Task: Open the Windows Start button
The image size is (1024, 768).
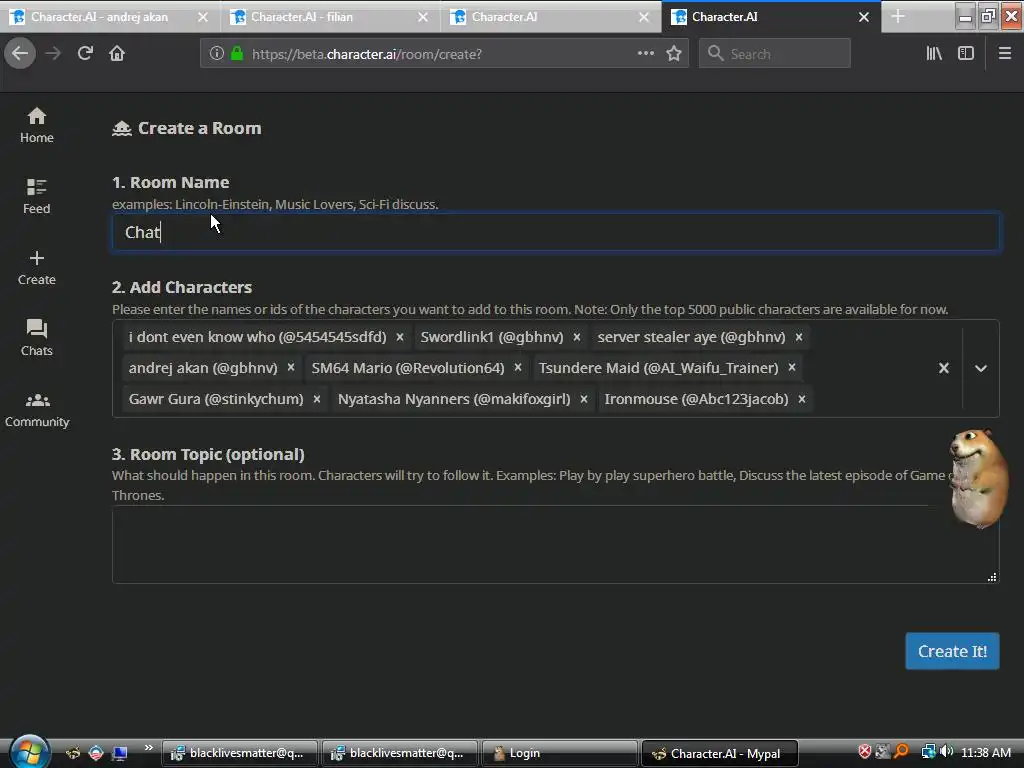Action: [28, 752]
